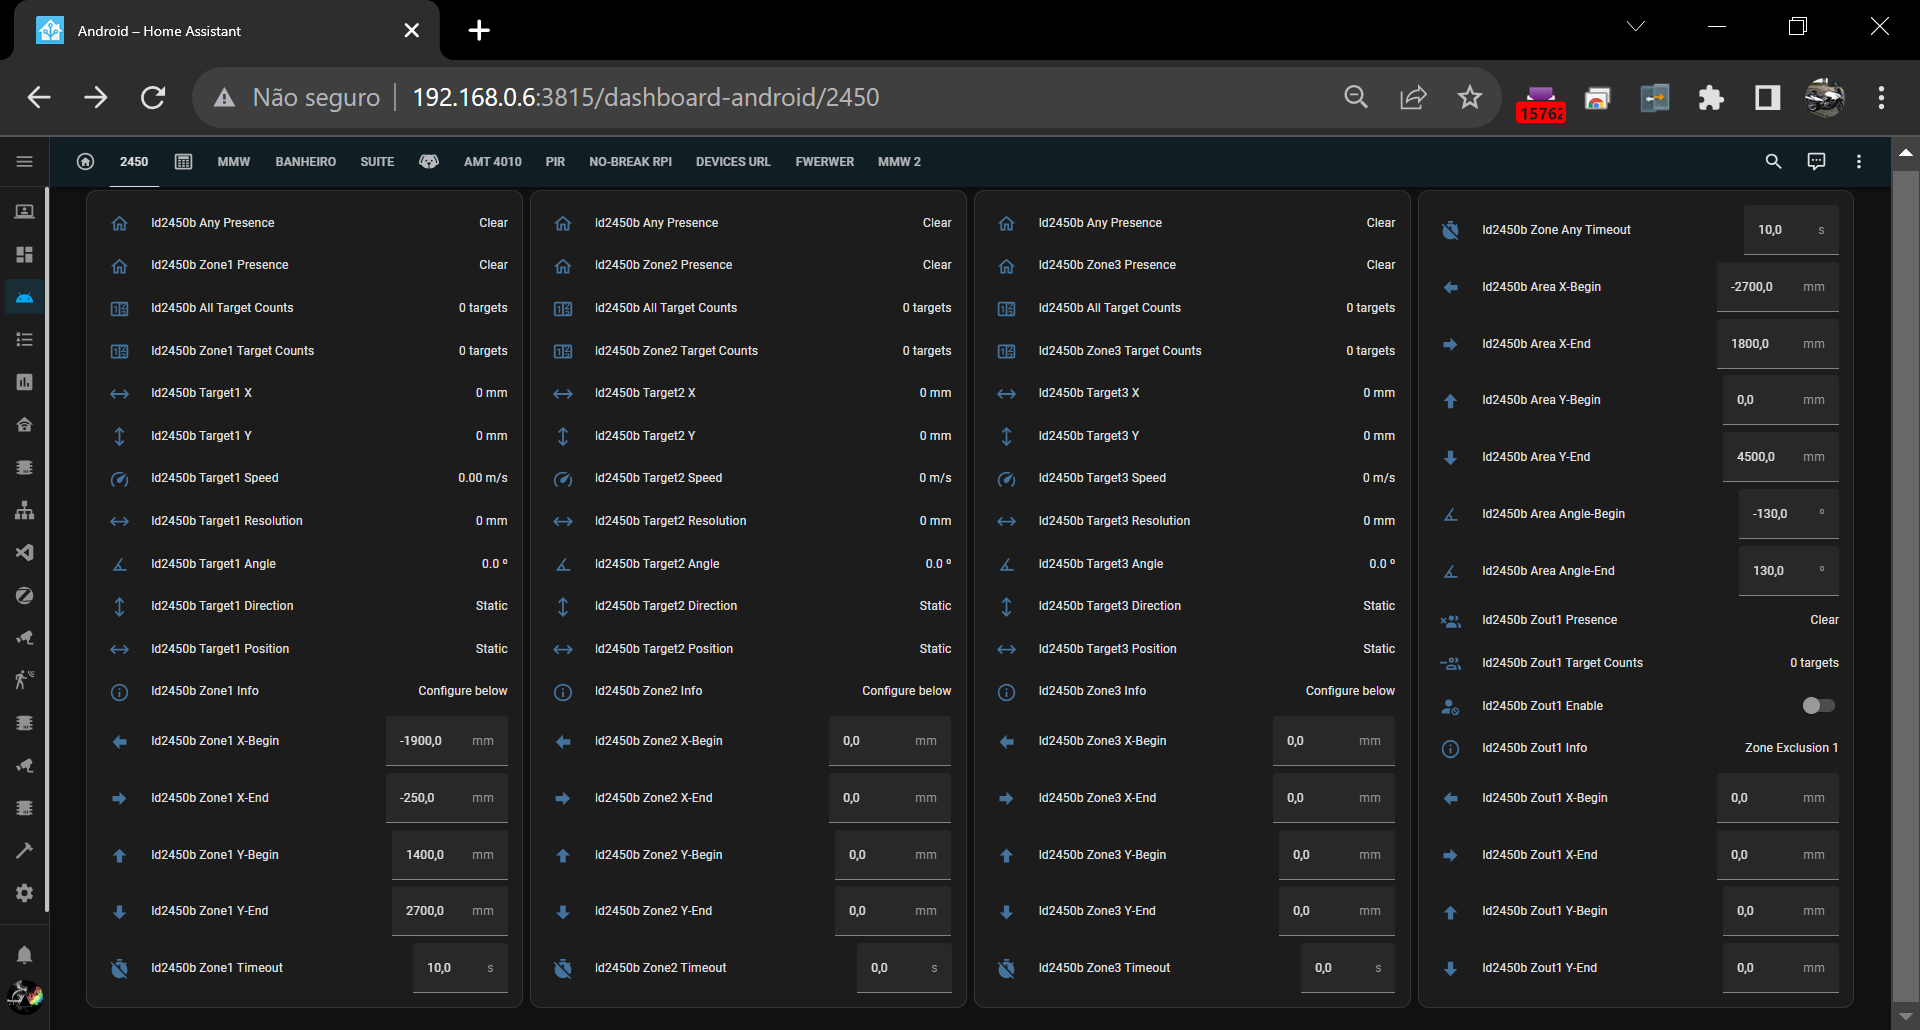Click the browser page reload button
The width and height of the screenshot is (1920, 1030).
point(152,97)
